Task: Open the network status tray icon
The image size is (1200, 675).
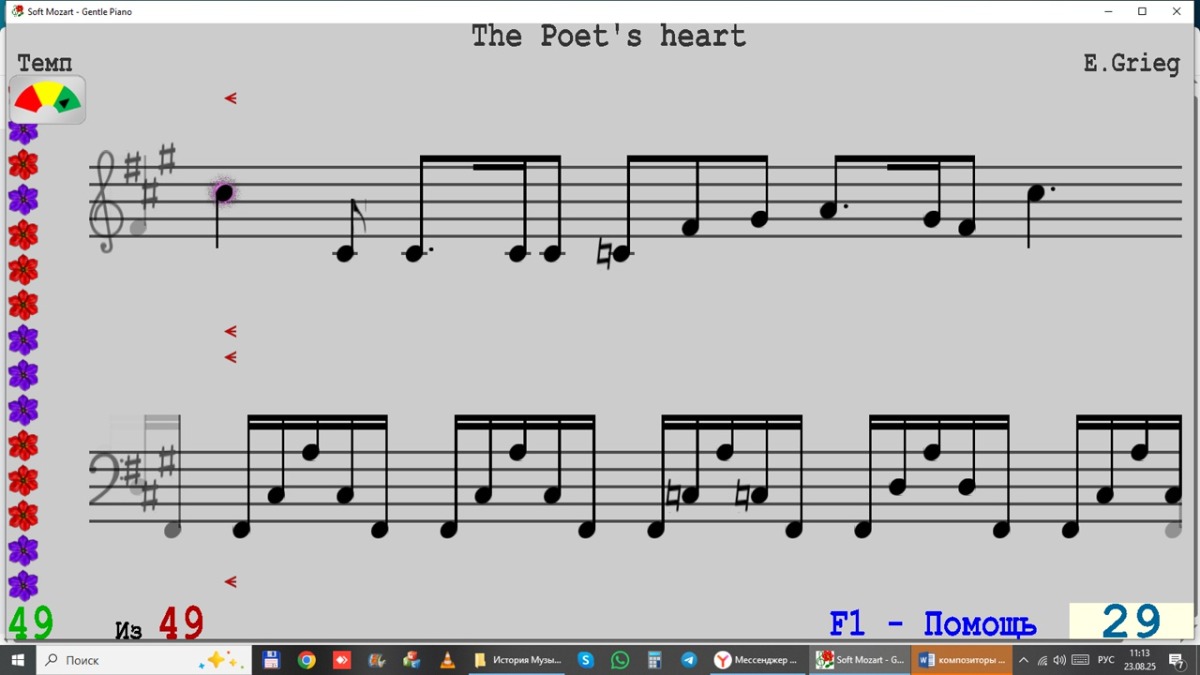Action: 1042,660
